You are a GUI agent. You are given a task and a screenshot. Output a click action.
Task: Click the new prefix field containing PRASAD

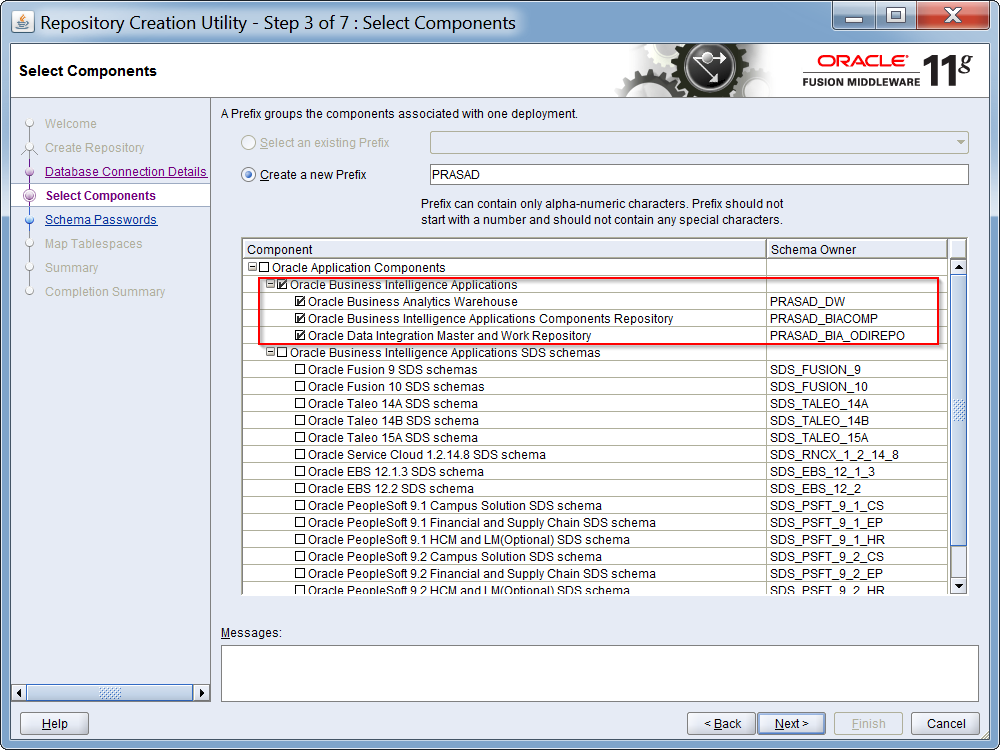click(699, 174)
